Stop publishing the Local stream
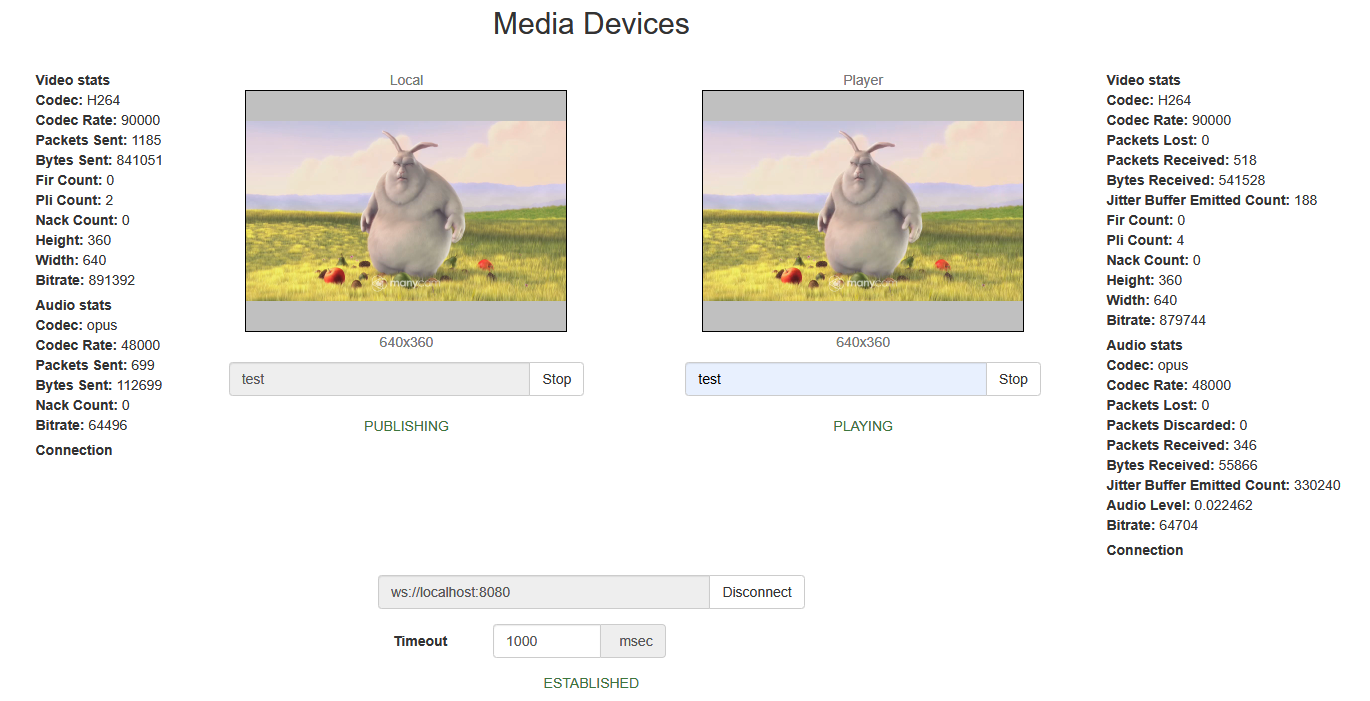 (x=556, y=379)
